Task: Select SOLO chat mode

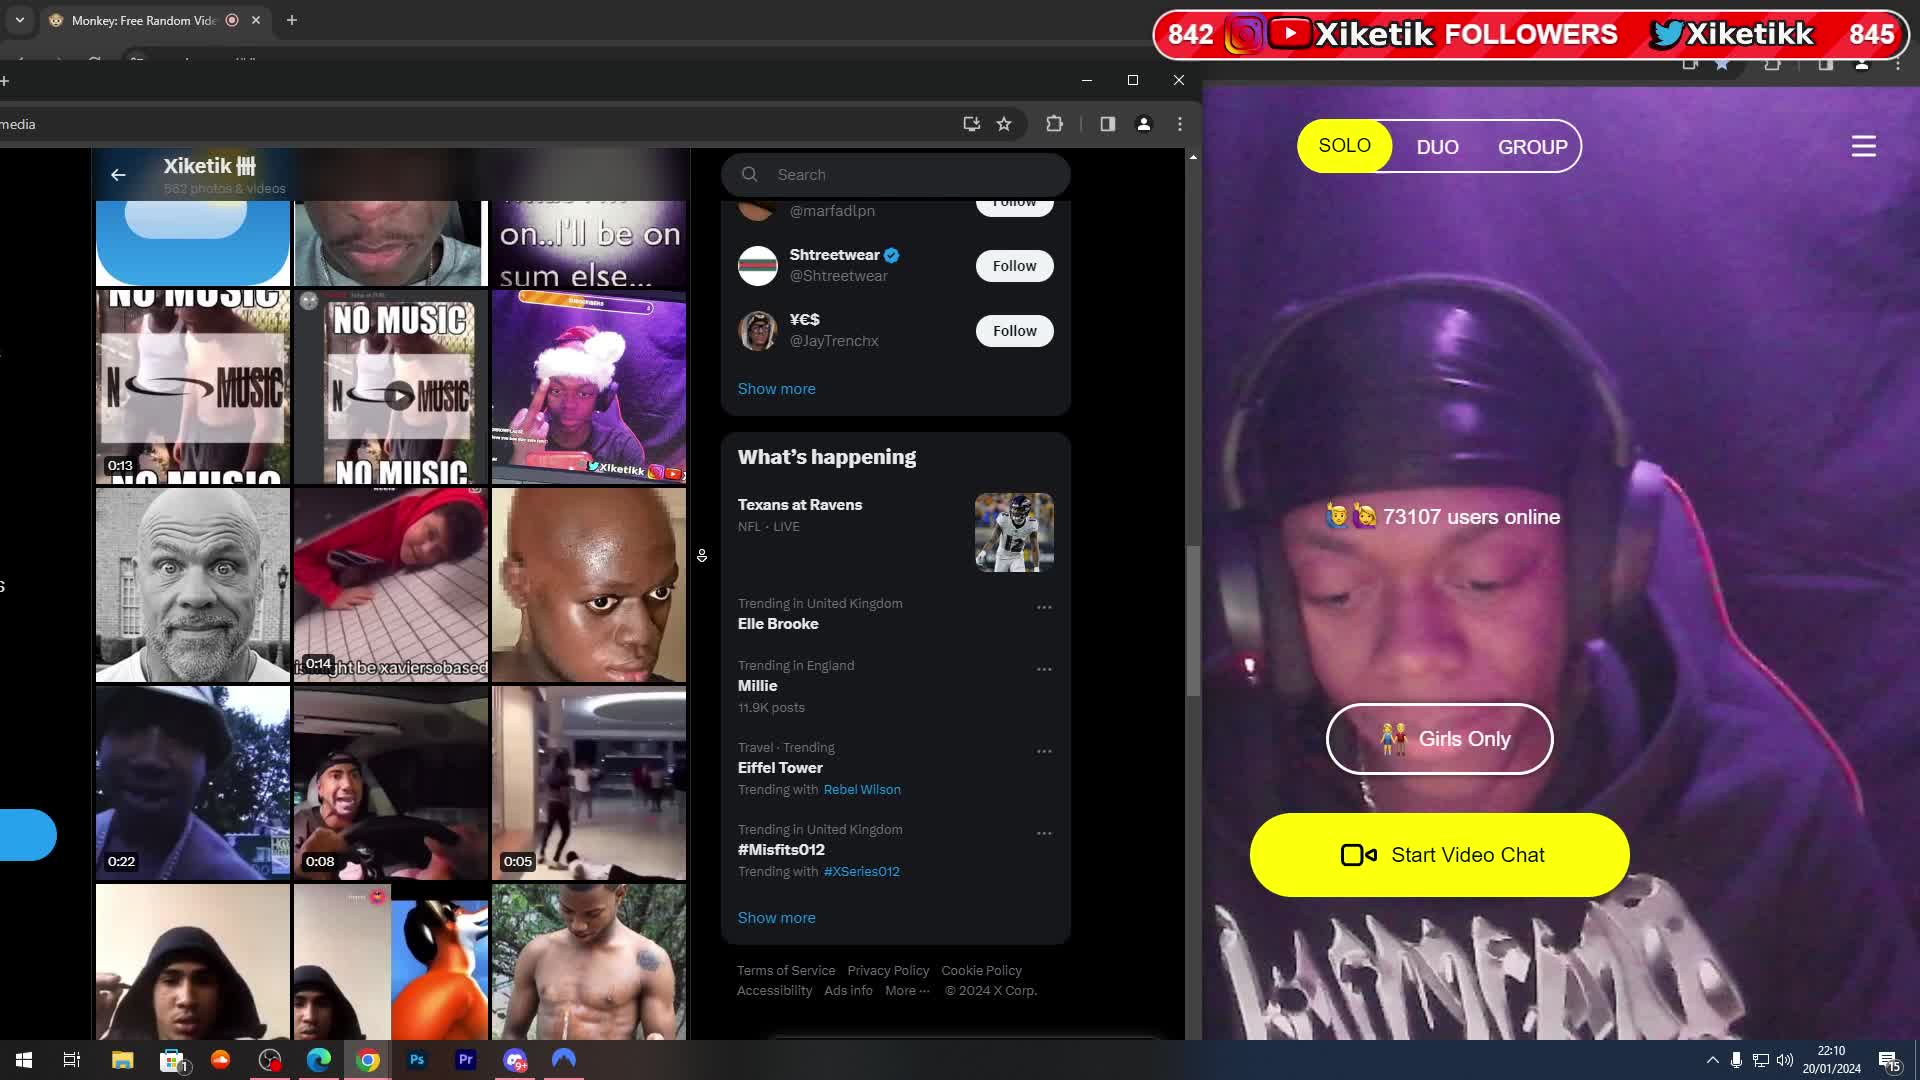Action: [x=1344, y=146]
